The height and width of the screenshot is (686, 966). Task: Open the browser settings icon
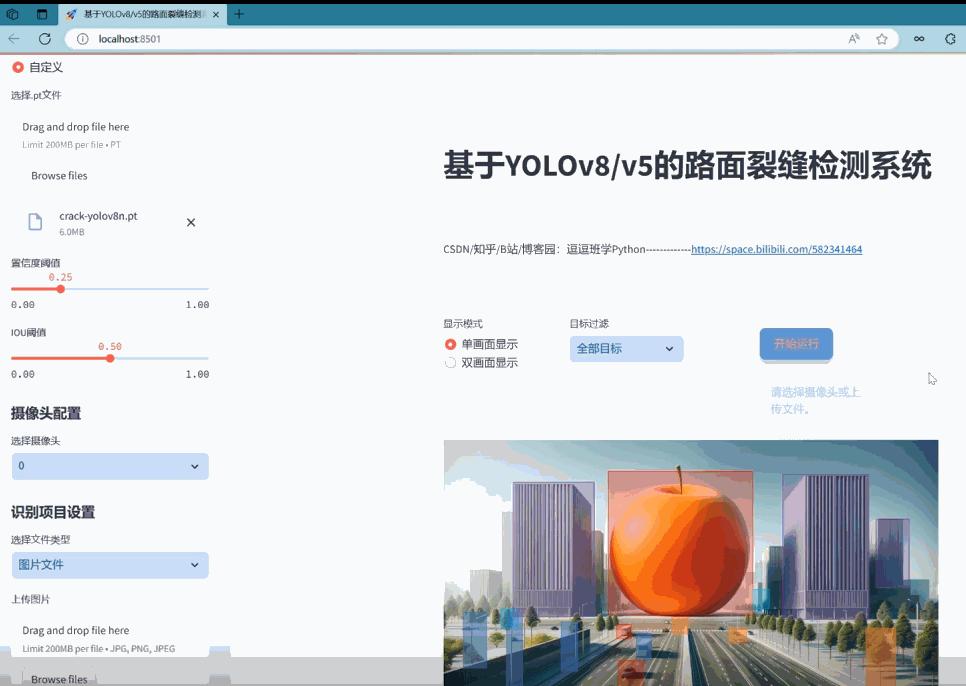coord(950,39)
